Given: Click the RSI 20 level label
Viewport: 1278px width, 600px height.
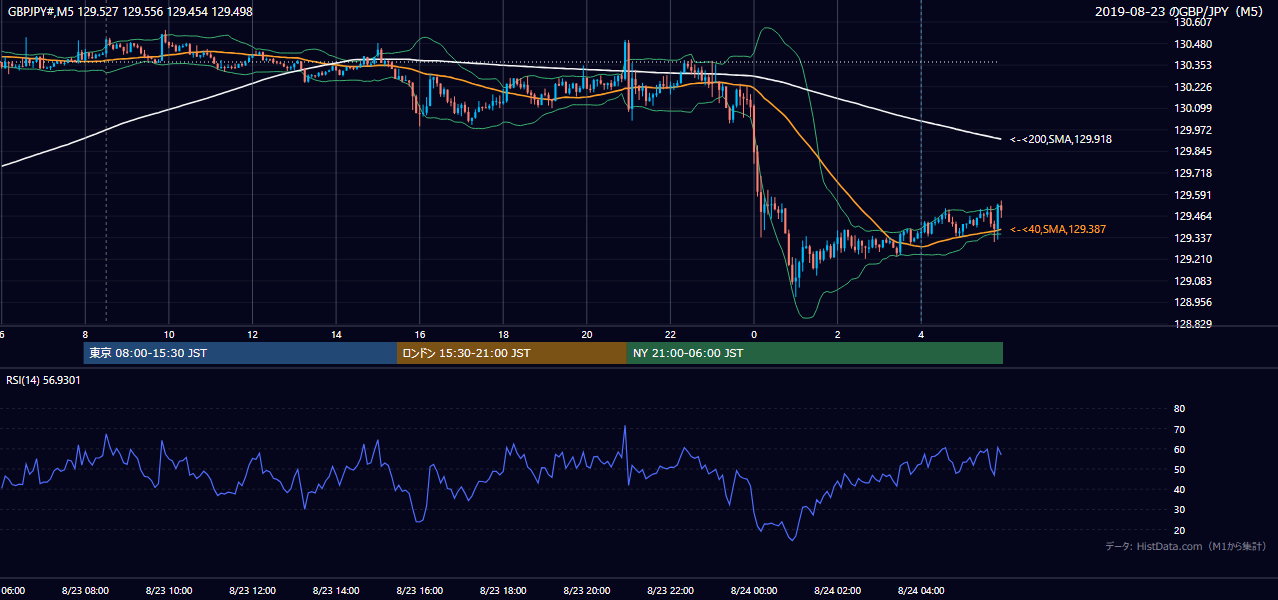Looking at the screenshot, I should 1179,530.
